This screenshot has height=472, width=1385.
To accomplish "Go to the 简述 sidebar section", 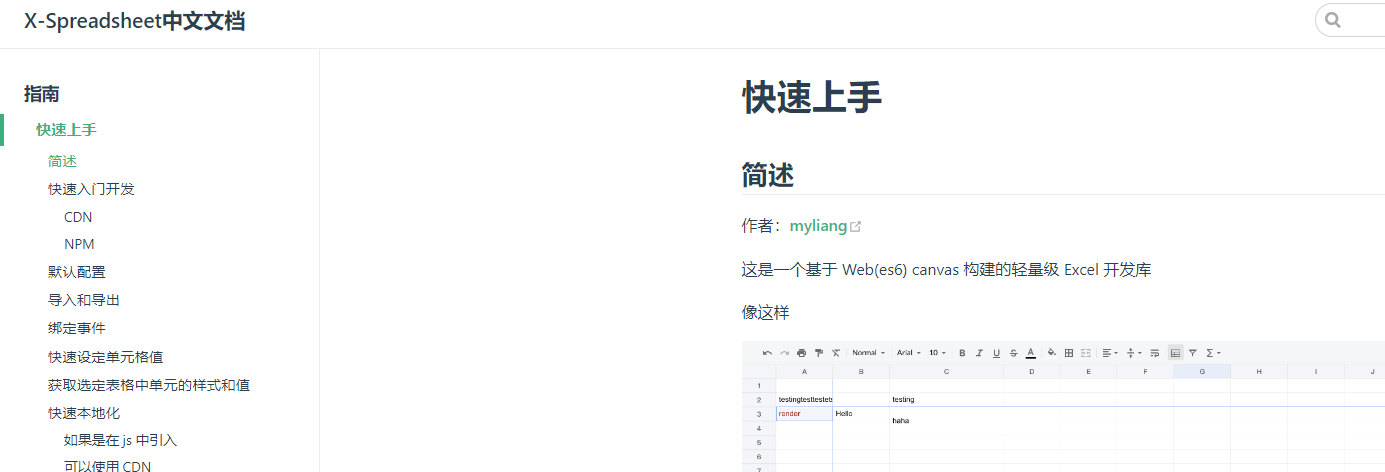I will pos(62,161).
